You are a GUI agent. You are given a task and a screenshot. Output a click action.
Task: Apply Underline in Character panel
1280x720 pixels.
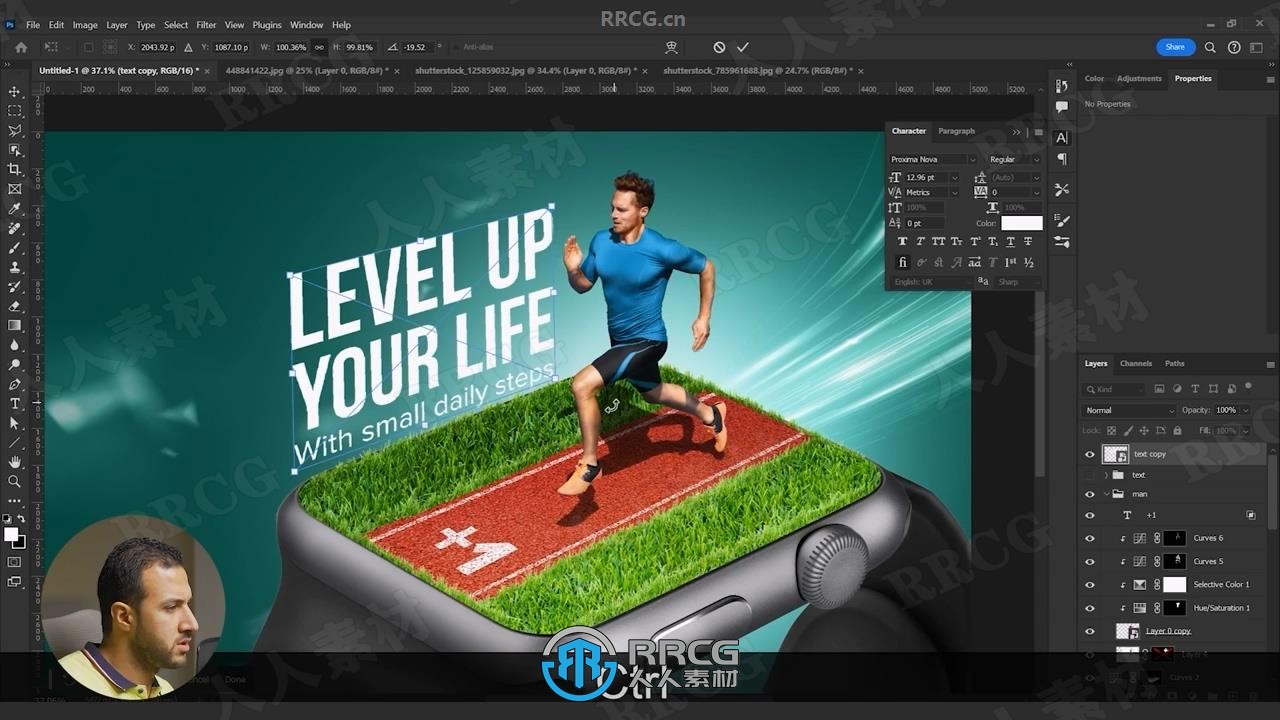tap(1010, 241)
